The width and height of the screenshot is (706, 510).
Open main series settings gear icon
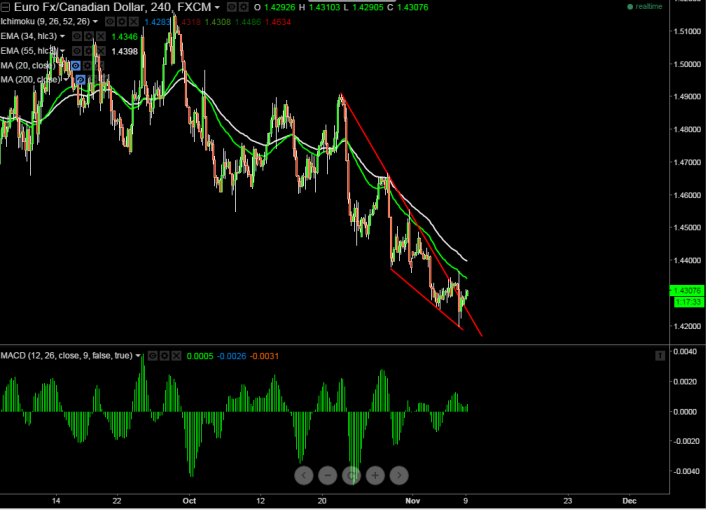tap(244, 7)
